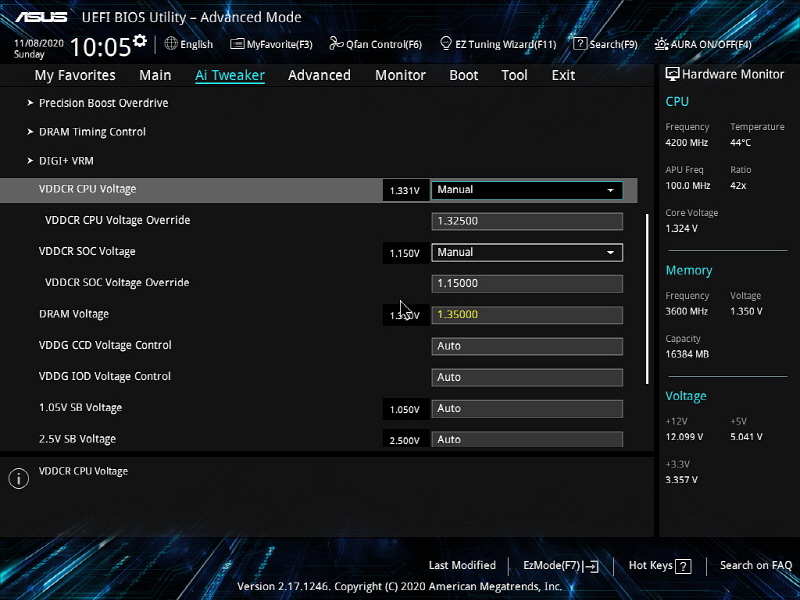Select English language option
Screen dimensions: 800x600
196,44
